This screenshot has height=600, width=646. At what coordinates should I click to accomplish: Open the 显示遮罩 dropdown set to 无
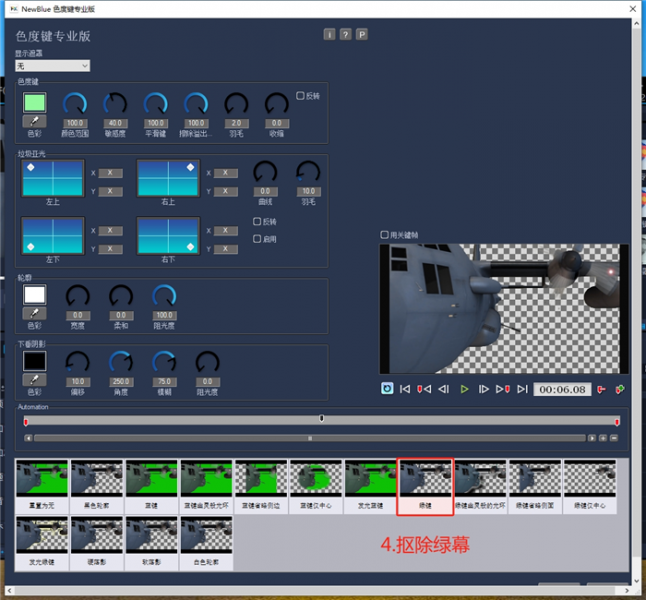click(52, 66)
